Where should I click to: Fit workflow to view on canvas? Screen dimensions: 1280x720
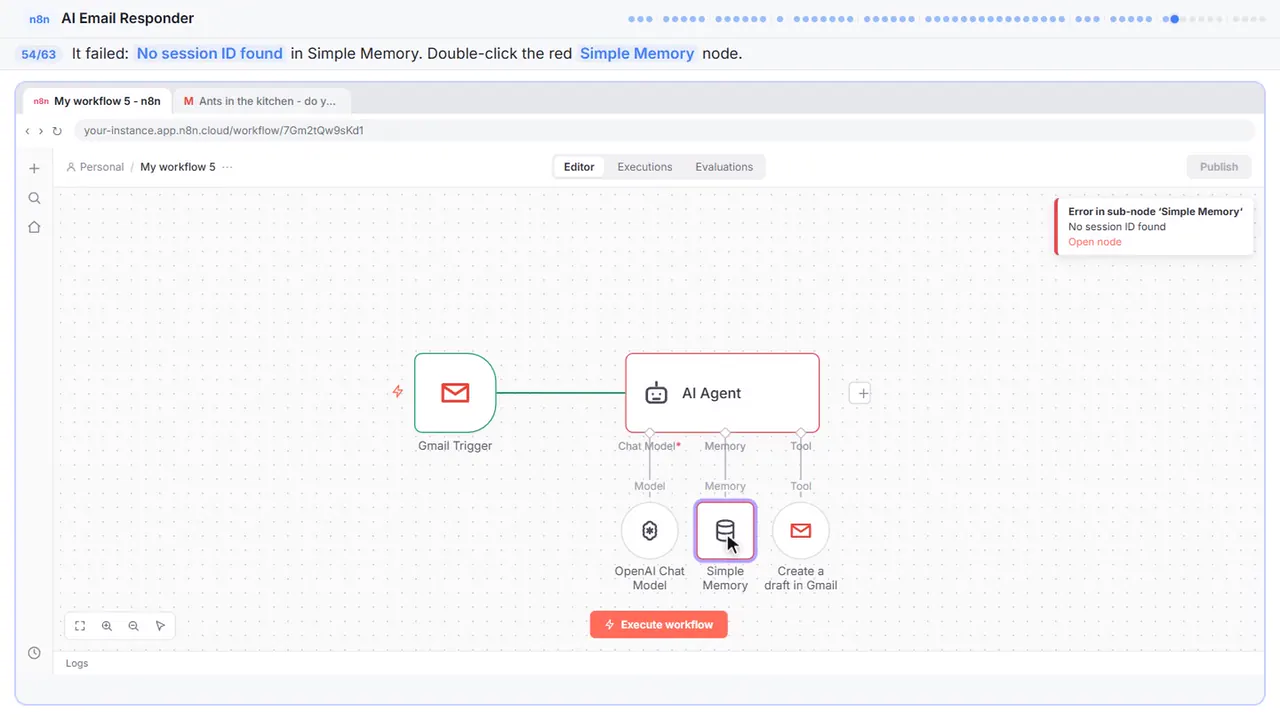pyautogui.click(x=80, y=626)
